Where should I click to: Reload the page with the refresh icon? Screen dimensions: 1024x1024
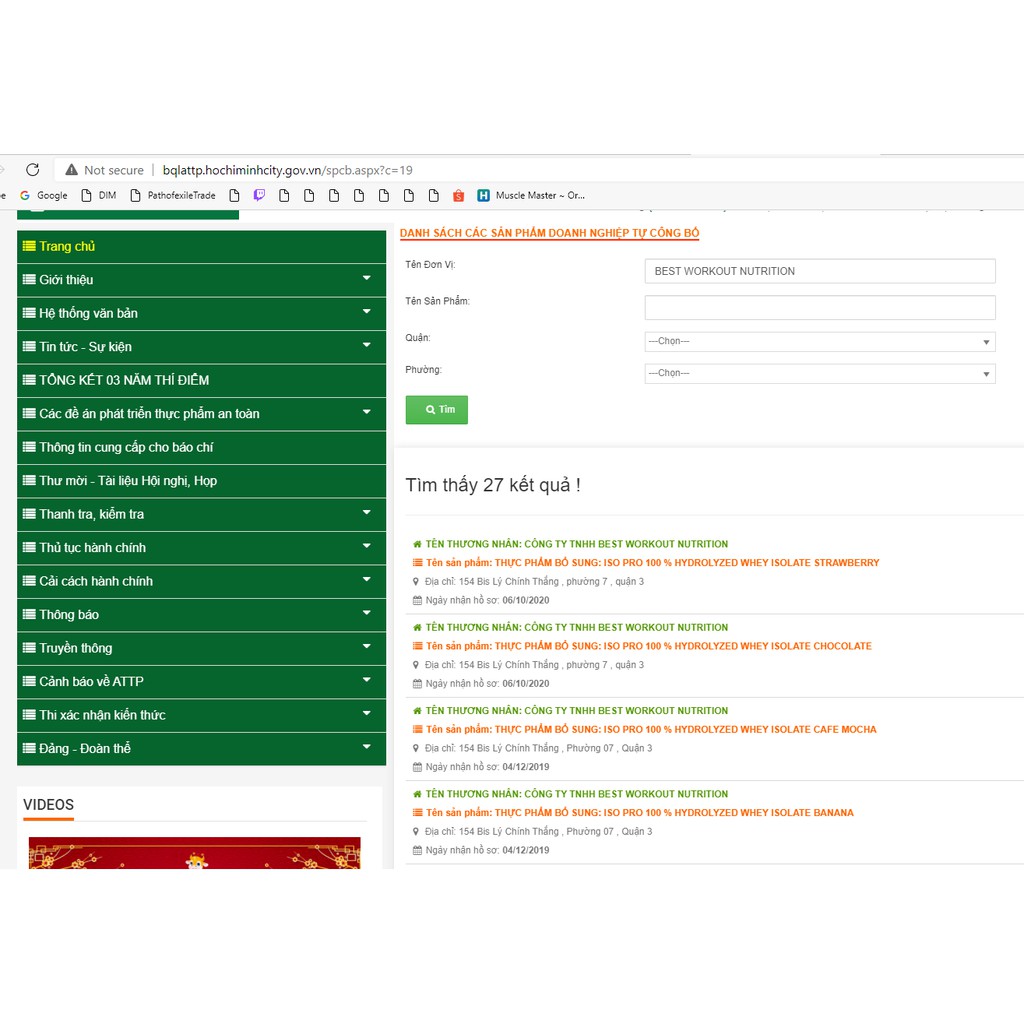(33, 170)
